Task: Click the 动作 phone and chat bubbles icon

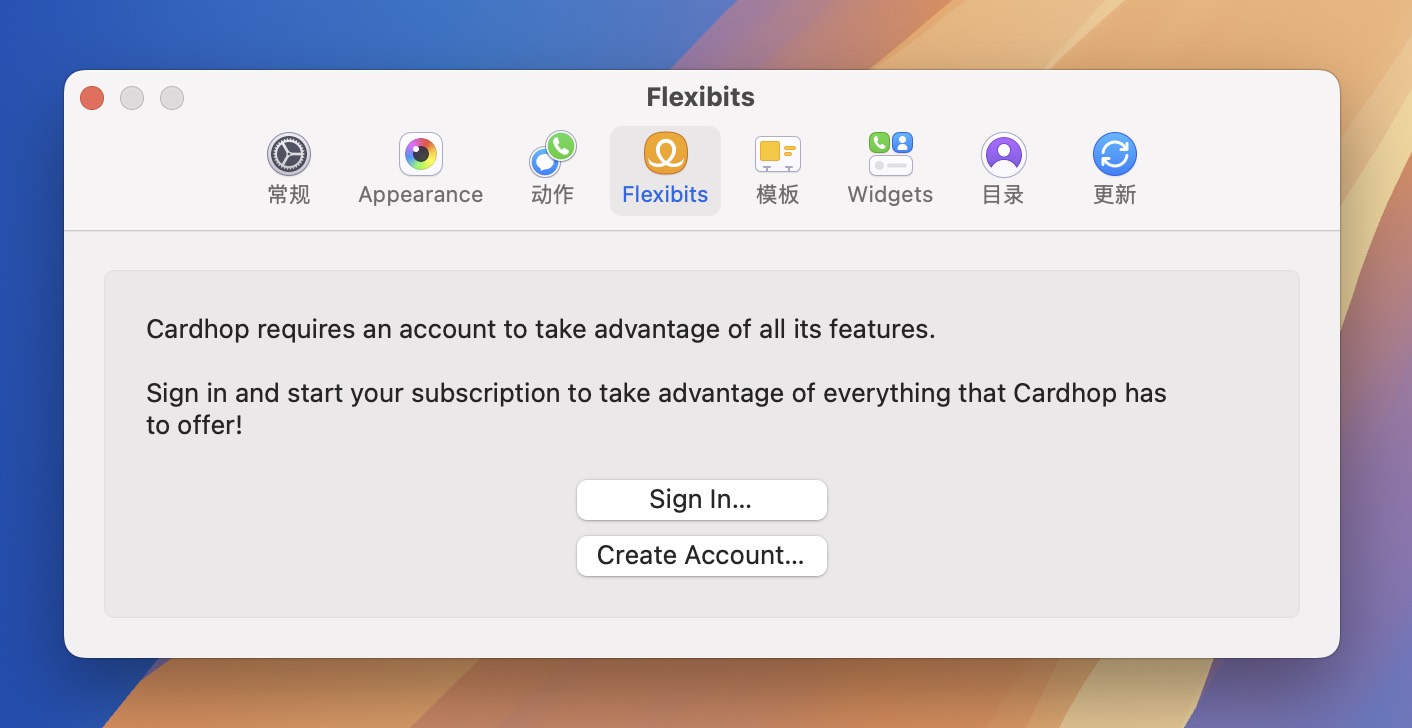Action: (x=552, y=154)
